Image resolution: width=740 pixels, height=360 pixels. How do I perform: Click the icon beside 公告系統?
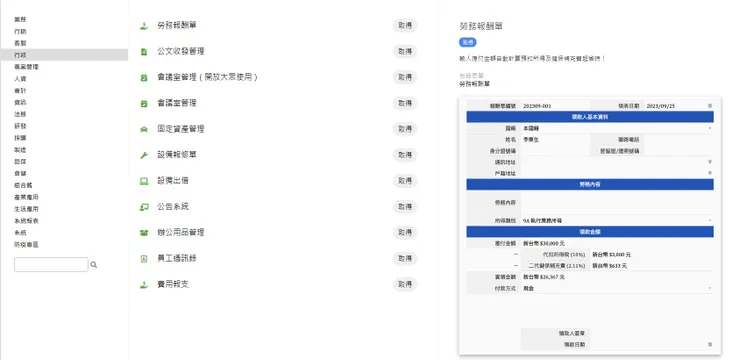coord(144,207)
